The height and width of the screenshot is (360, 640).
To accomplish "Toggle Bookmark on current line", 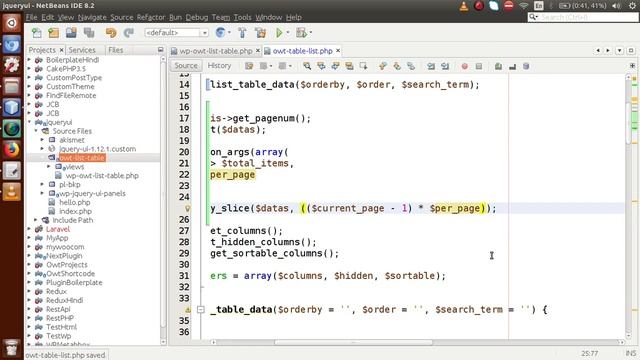I will 411,66.
